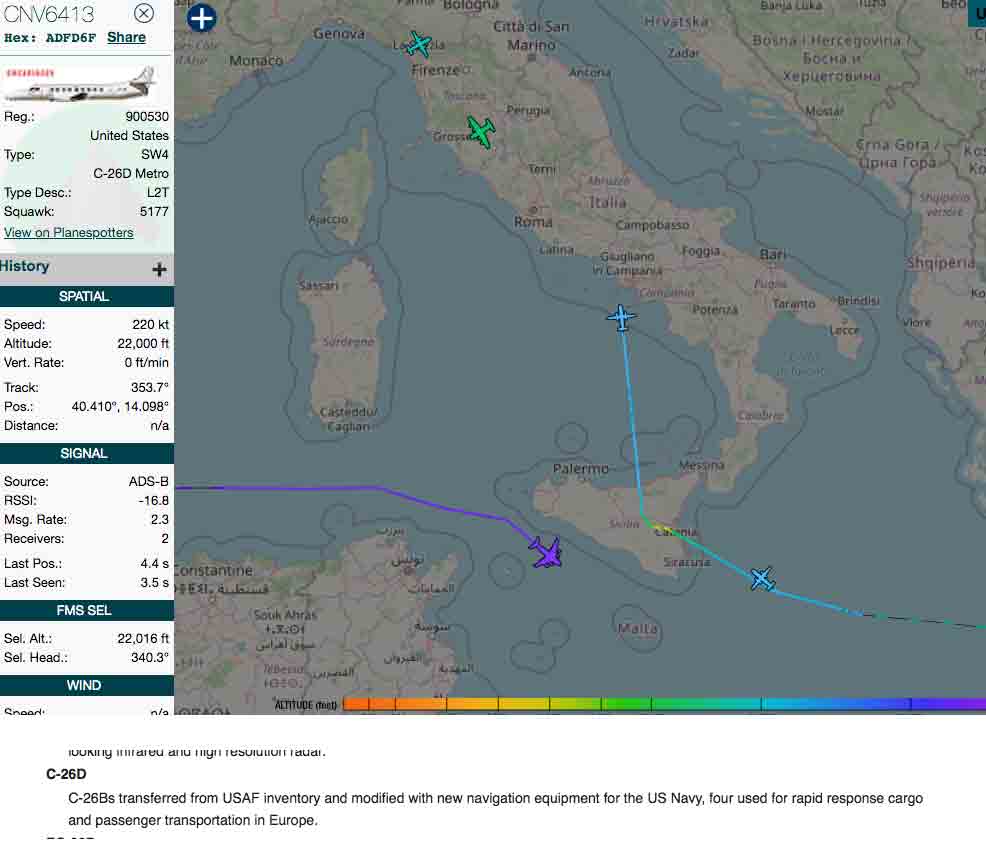Select the green aircraft near Grosseto
Viewport: 986px width, 850px height.
(x=482, y=131)
